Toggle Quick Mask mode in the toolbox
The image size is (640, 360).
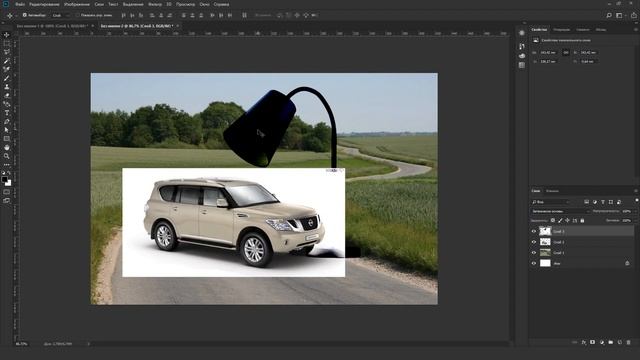(7, 192)
